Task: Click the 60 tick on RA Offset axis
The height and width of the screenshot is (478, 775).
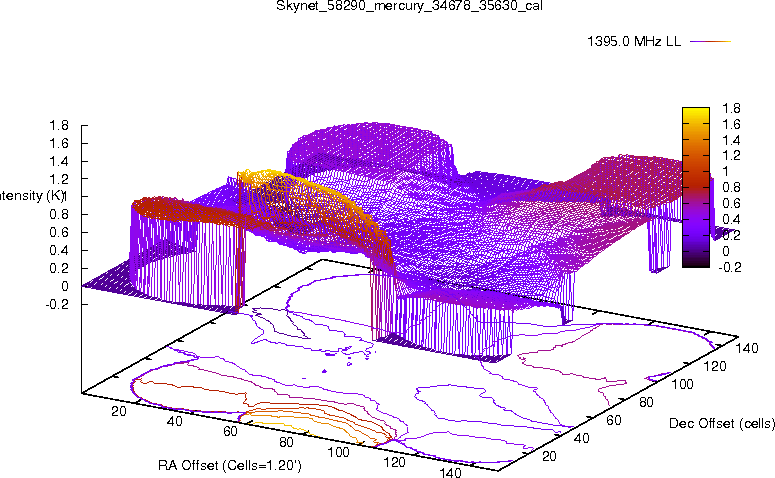Action: (230, 431)
